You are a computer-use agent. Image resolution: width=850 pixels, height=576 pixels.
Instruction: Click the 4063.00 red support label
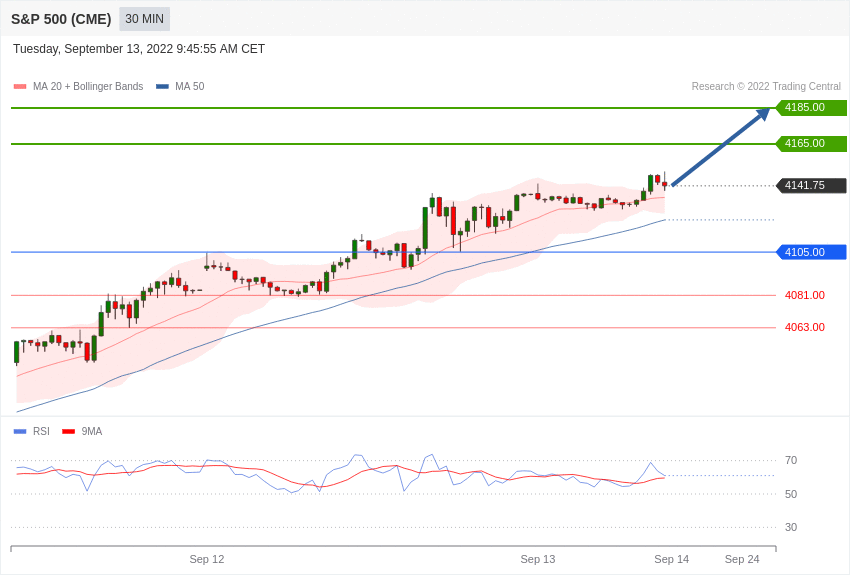click(805, 327)
